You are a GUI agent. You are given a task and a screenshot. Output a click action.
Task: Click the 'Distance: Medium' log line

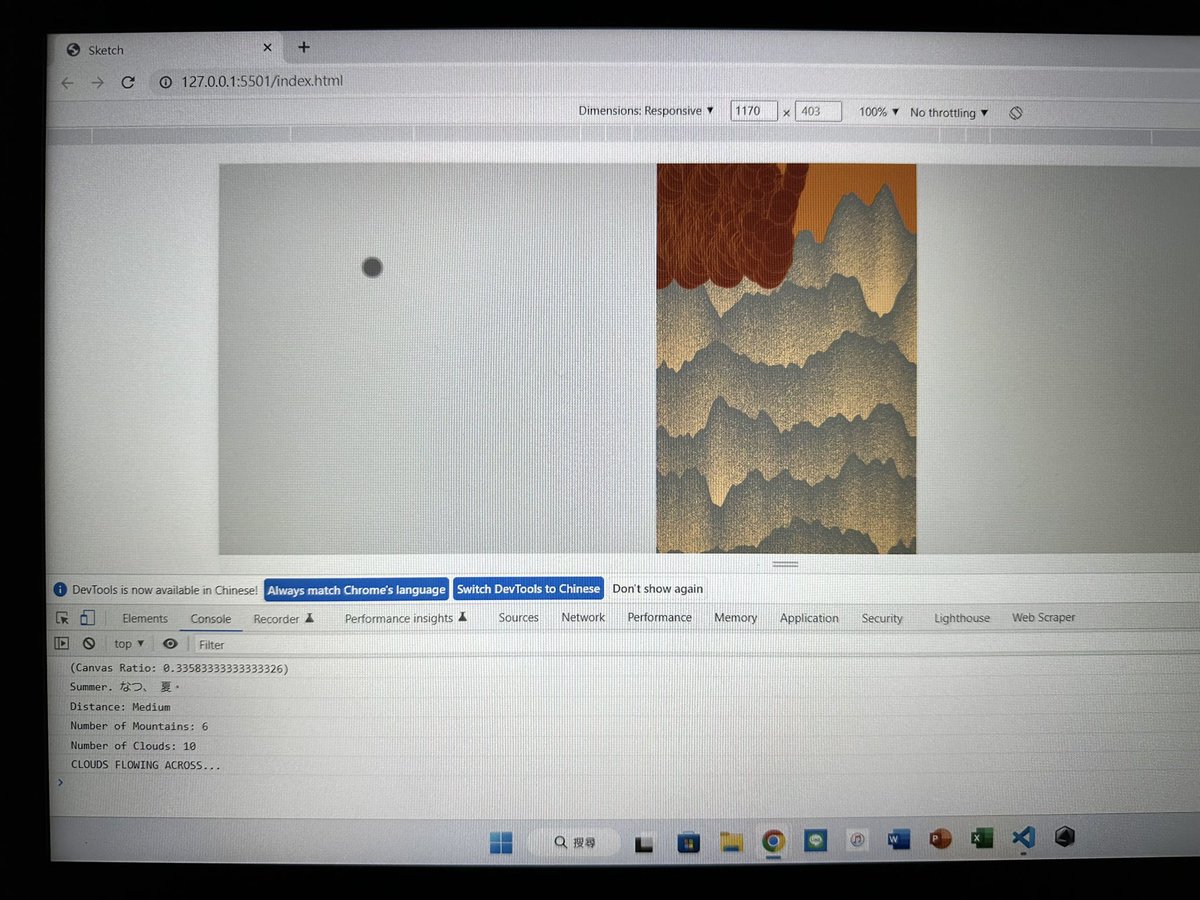120,707
